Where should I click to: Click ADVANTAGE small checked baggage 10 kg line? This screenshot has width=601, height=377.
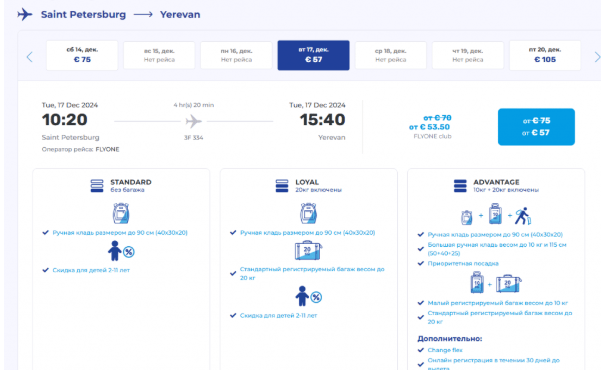point(498,303)
